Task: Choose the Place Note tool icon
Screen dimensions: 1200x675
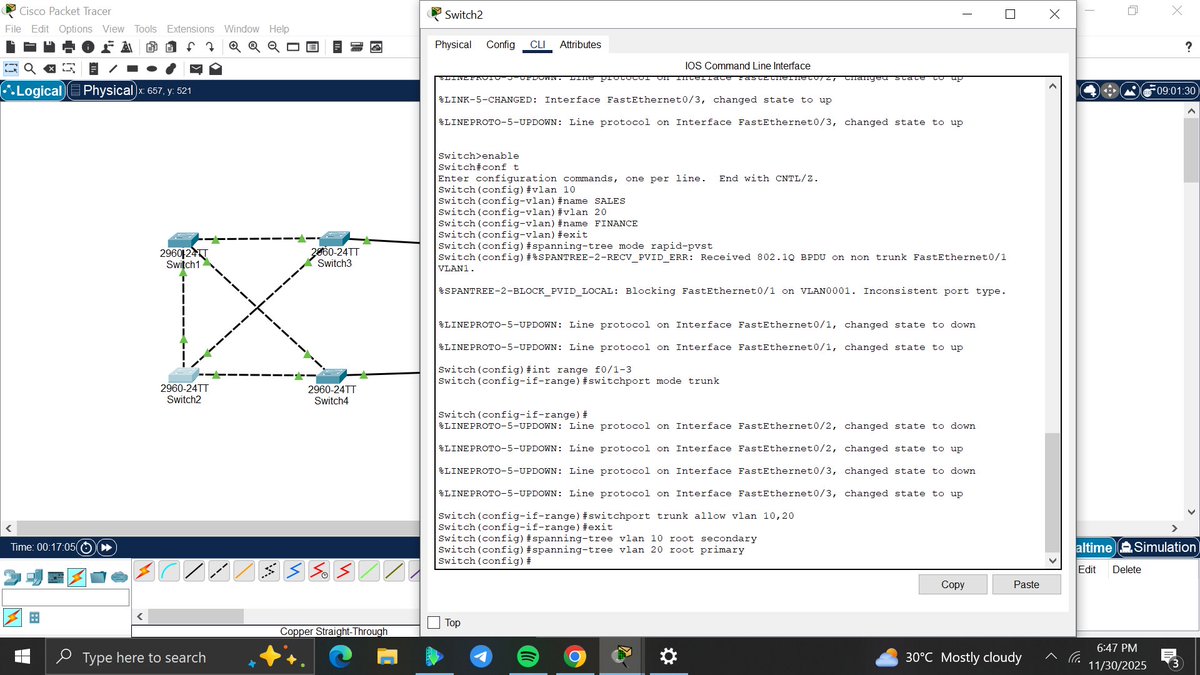Action: click(93, 69)
